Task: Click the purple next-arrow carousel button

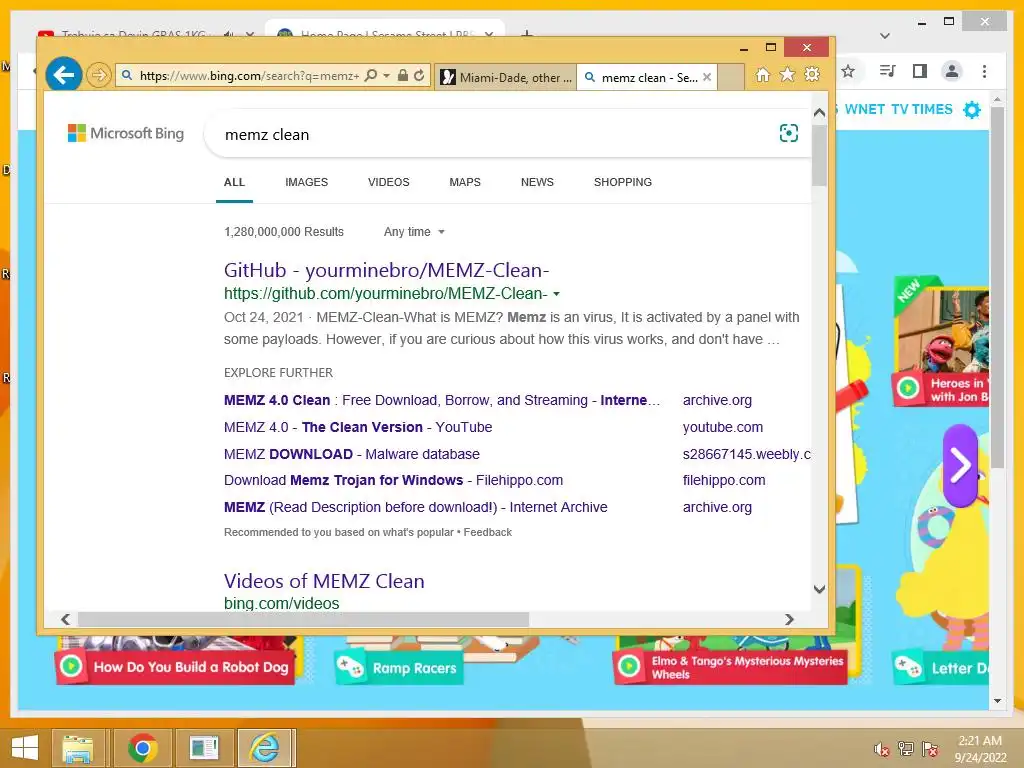Action: click(x=960, y=466)
